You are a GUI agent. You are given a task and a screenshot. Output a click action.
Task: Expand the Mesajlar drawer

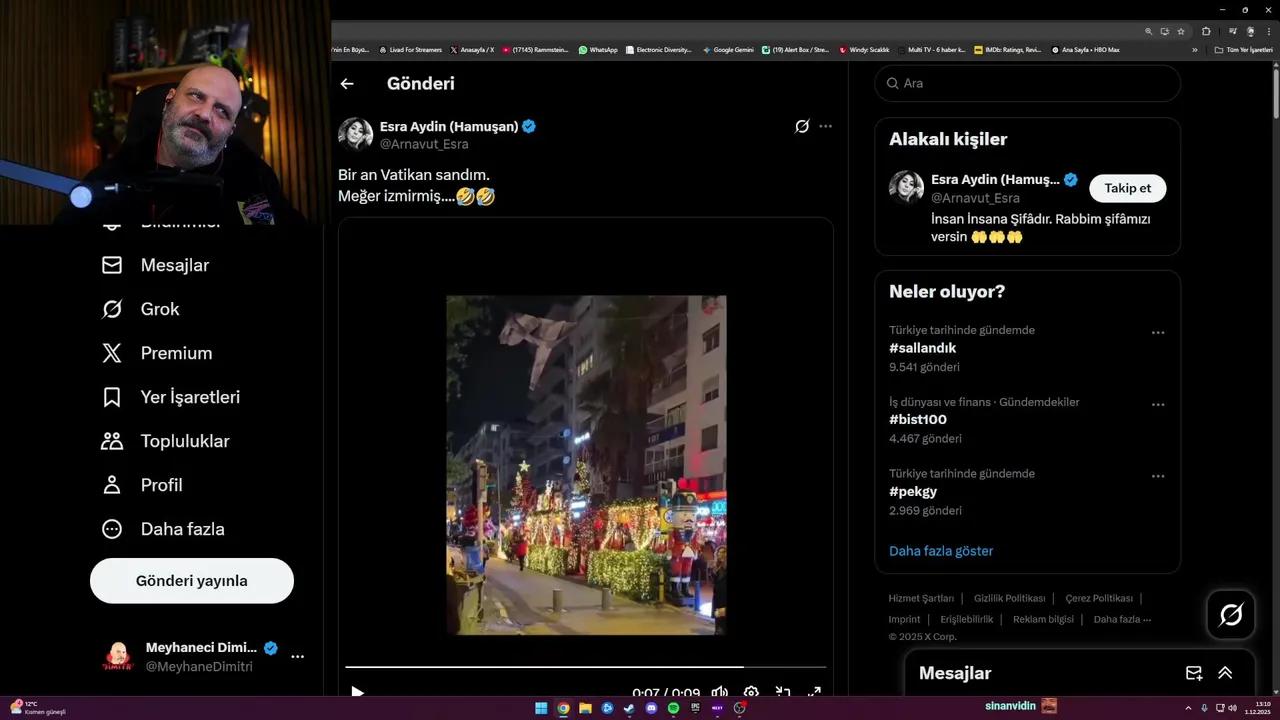coord(1225,673)
